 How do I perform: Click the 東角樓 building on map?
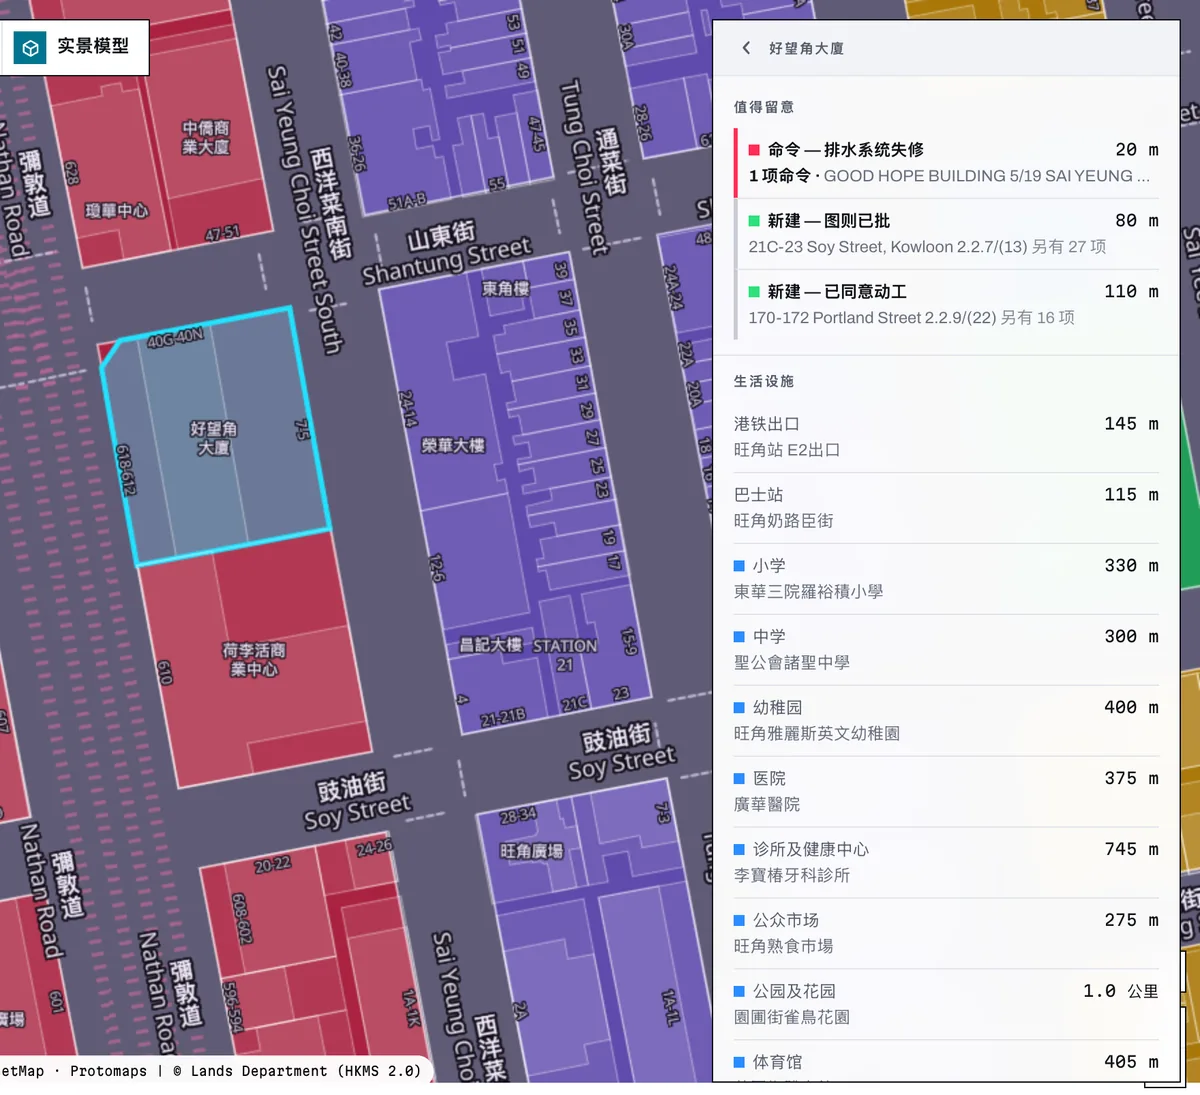tap(506, 288)
